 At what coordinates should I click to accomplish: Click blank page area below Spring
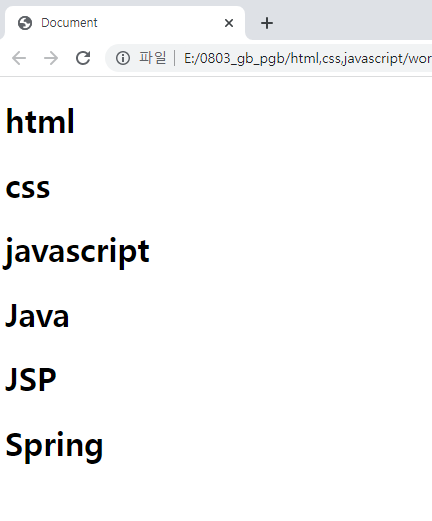coord(216,493)
